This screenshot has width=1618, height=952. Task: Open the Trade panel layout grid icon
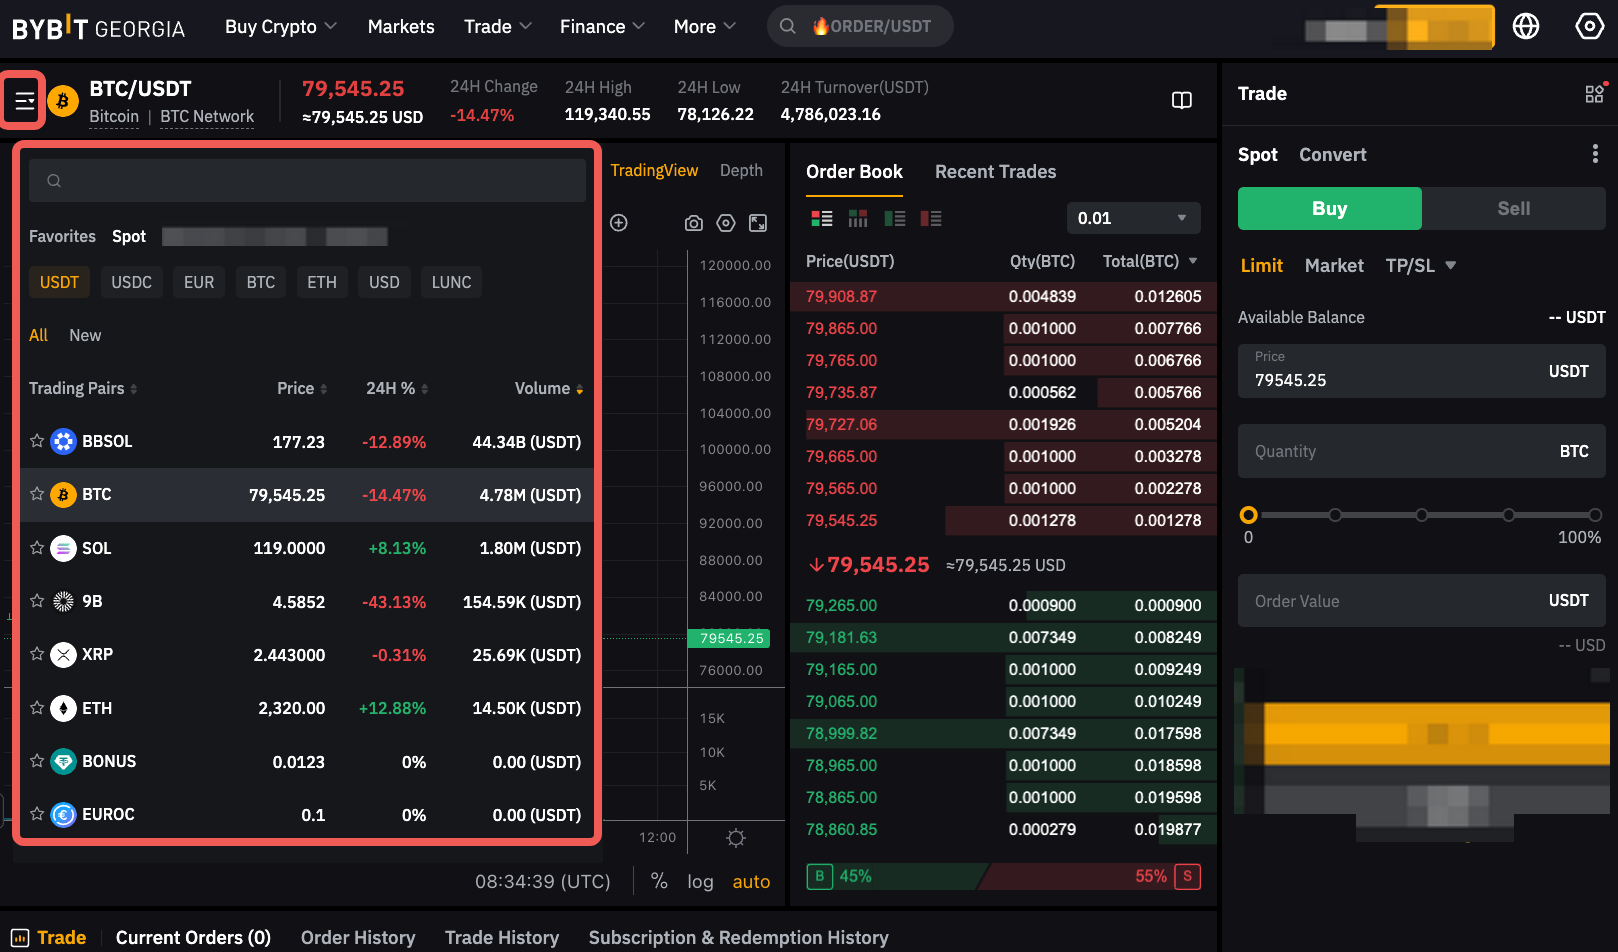[x=1594, y=94]
